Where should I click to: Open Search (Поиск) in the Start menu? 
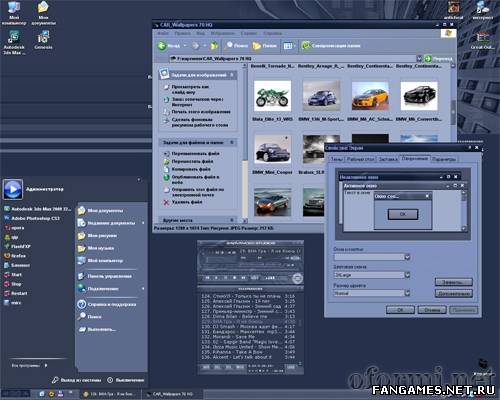pyautogui.click(x=90, y=317)
